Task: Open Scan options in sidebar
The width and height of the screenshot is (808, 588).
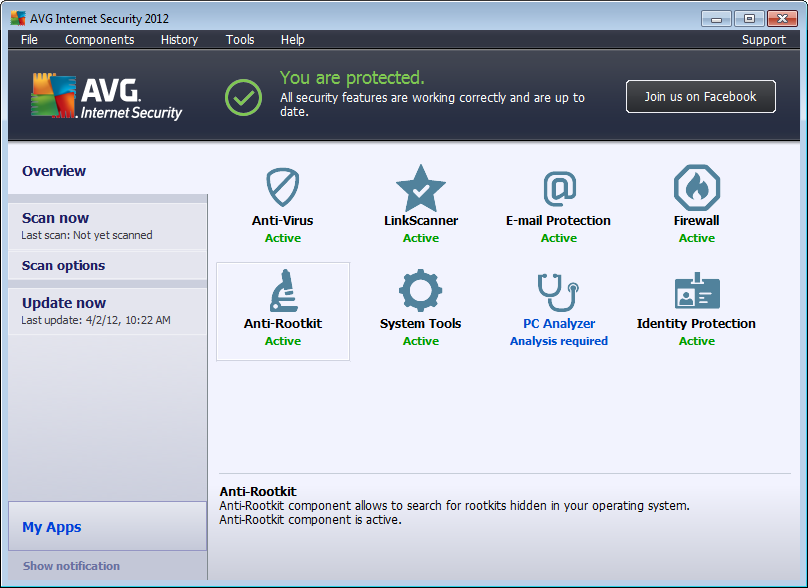Action: [63, 266]
